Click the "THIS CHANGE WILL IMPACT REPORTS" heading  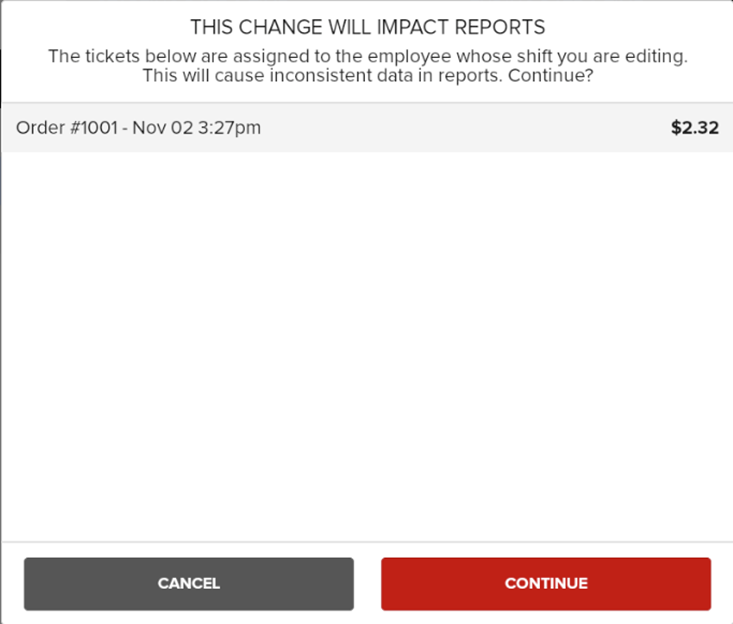367,27
